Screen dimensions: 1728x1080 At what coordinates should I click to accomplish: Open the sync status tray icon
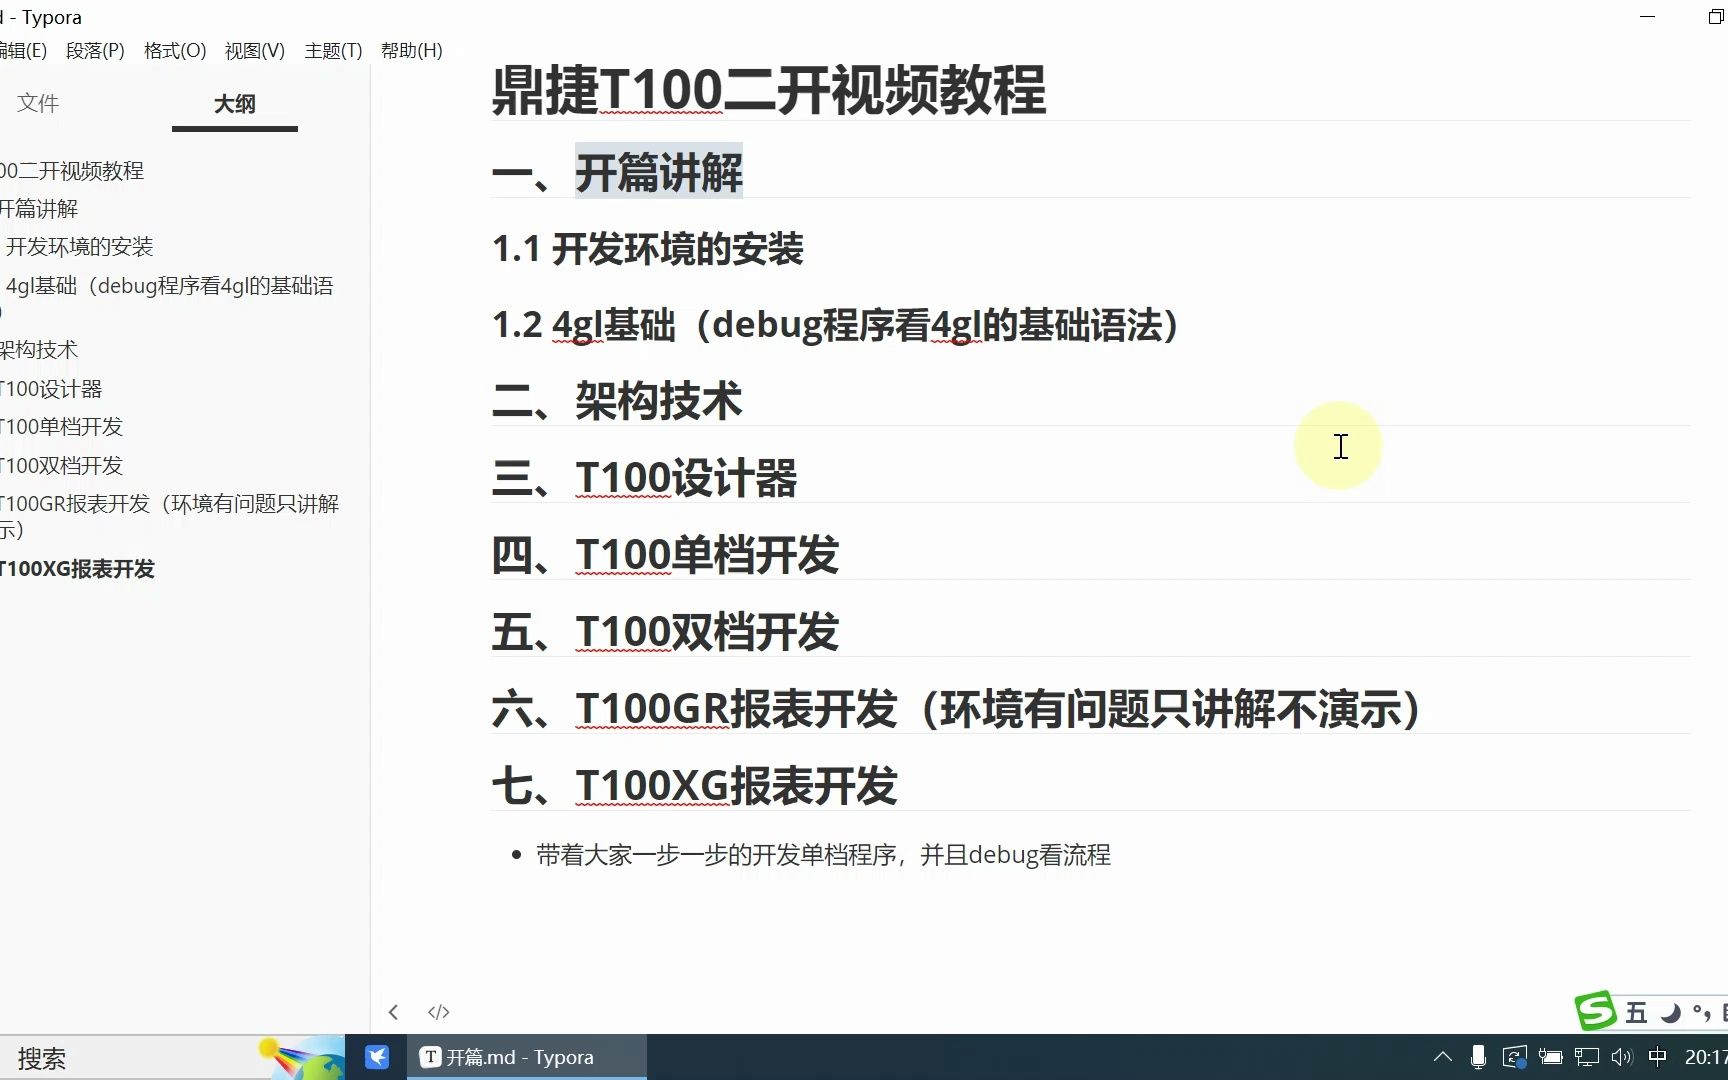[x=1515, y=1057]
